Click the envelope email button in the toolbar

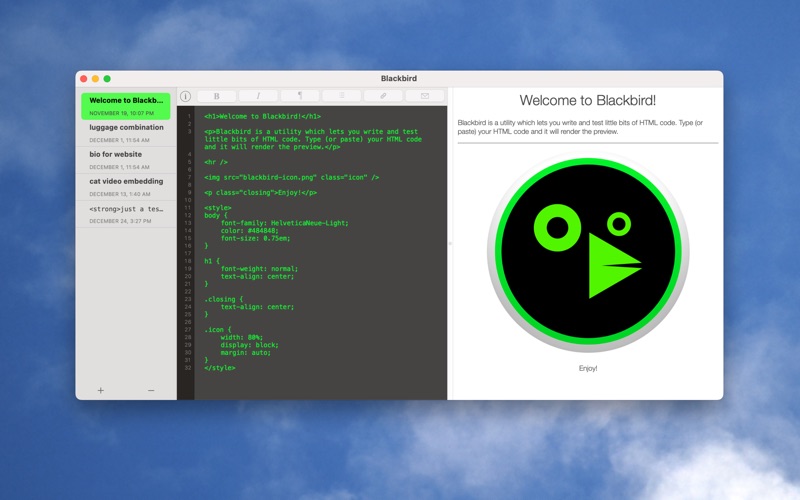[425, 96]
